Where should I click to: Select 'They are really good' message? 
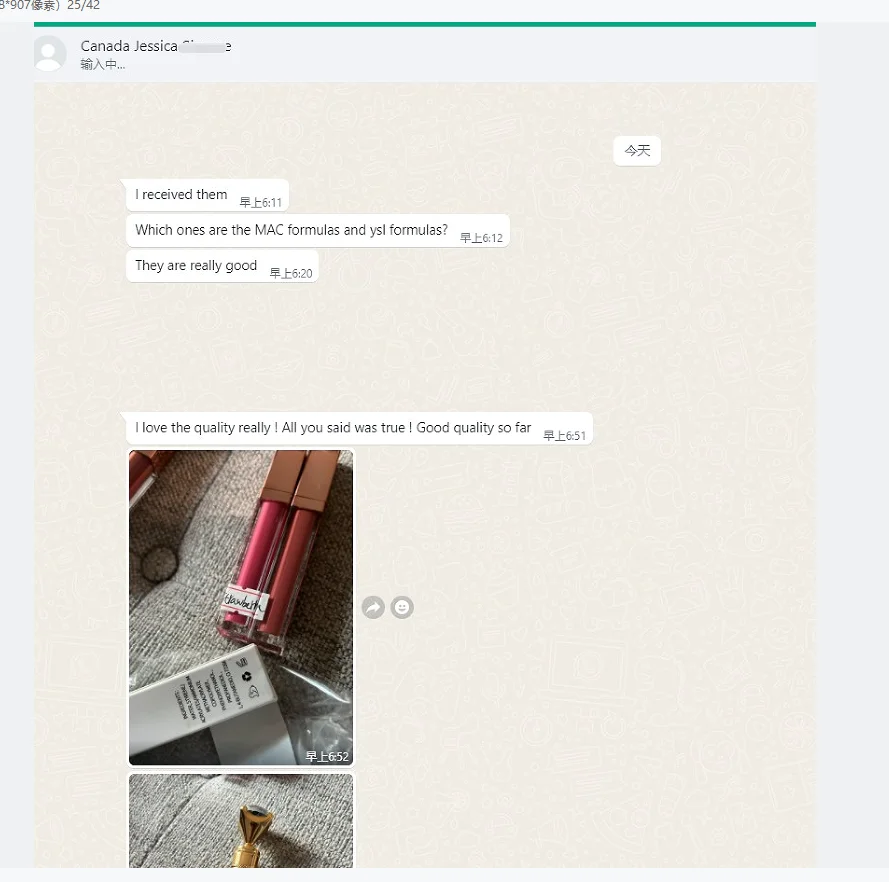pyautogui.click(x=222, y=266)
